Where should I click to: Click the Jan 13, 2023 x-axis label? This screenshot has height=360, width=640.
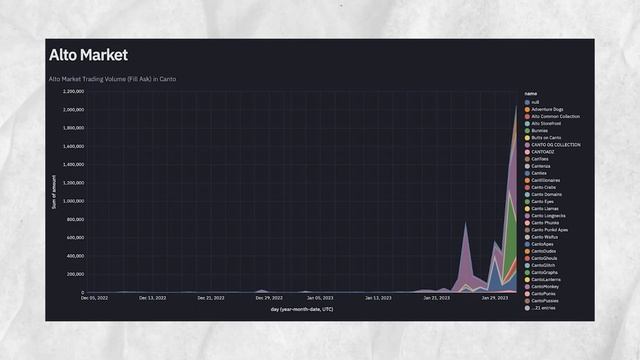click(378, 298)
